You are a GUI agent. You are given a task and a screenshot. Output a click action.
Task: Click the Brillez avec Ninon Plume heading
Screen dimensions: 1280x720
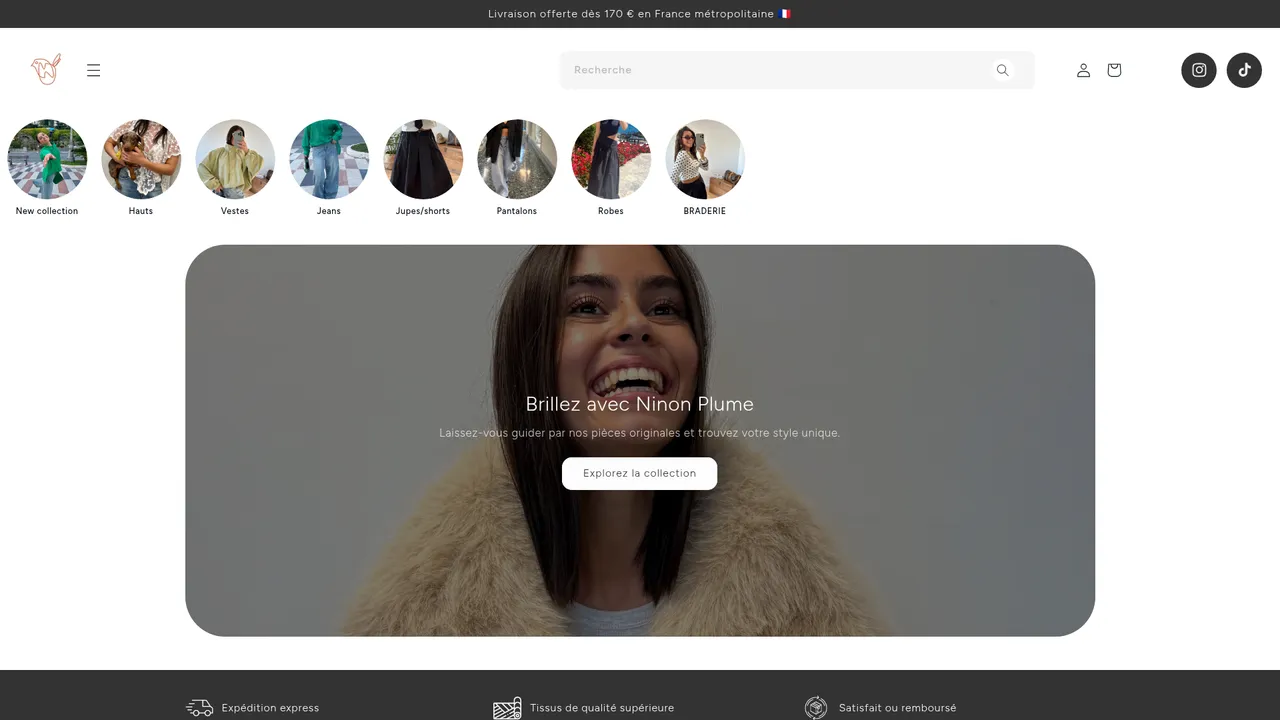tap(640, 404)
